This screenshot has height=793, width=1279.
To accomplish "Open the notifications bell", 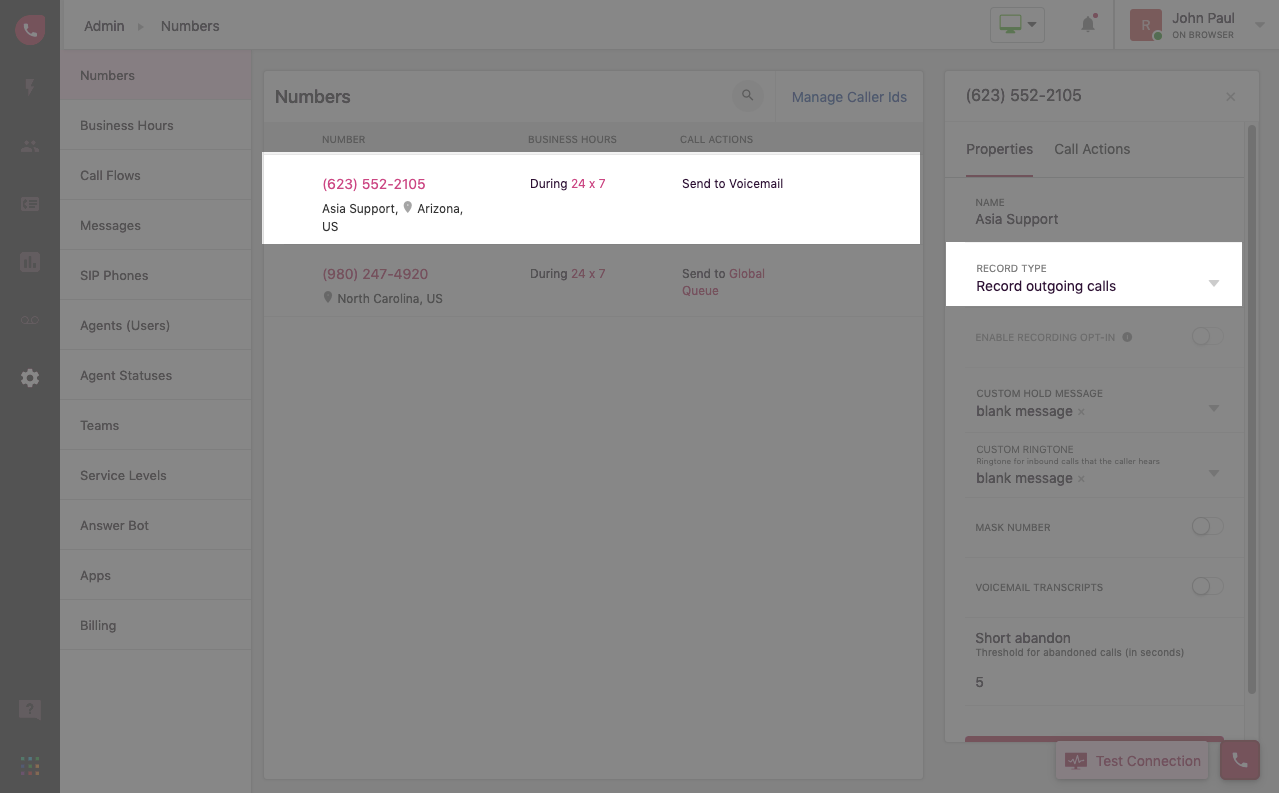I will click(x=1088, y=24).
